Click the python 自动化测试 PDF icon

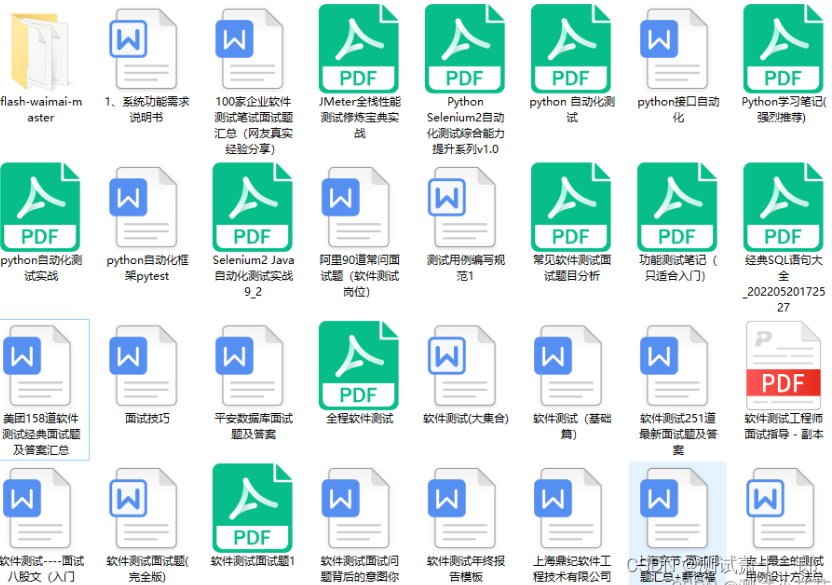click(571, 48)
